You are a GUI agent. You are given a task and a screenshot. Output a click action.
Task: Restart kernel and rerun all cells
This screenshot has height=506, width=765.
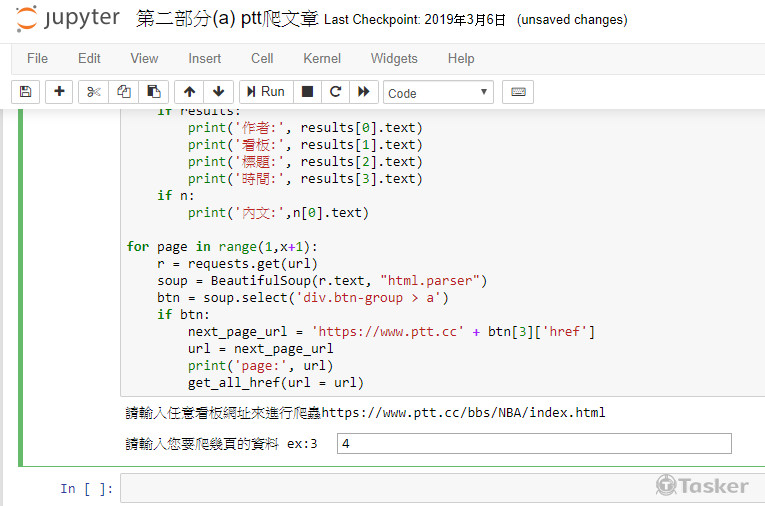tap(364, 92)
